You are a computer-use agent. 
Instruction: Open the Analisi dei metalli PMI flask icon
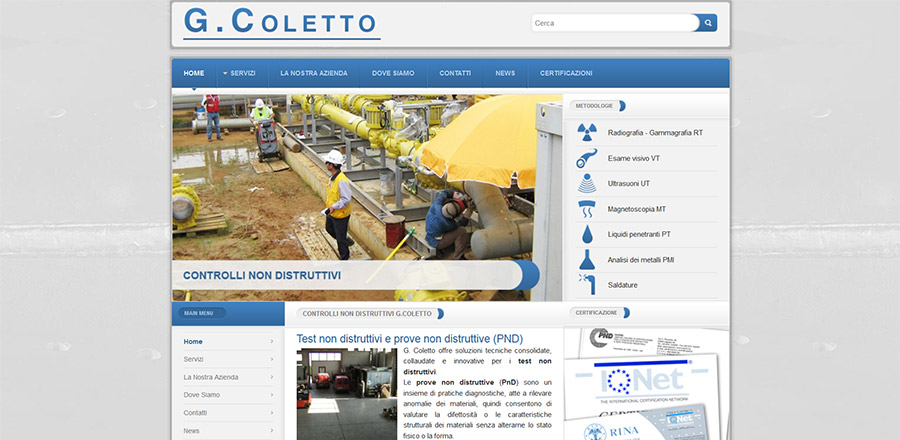coord(587,260)
